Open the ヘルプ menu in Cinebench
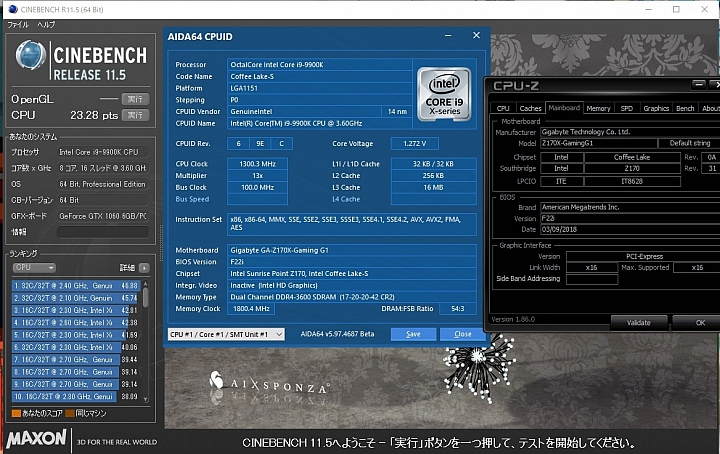720x454 pixels. point(46,25)
